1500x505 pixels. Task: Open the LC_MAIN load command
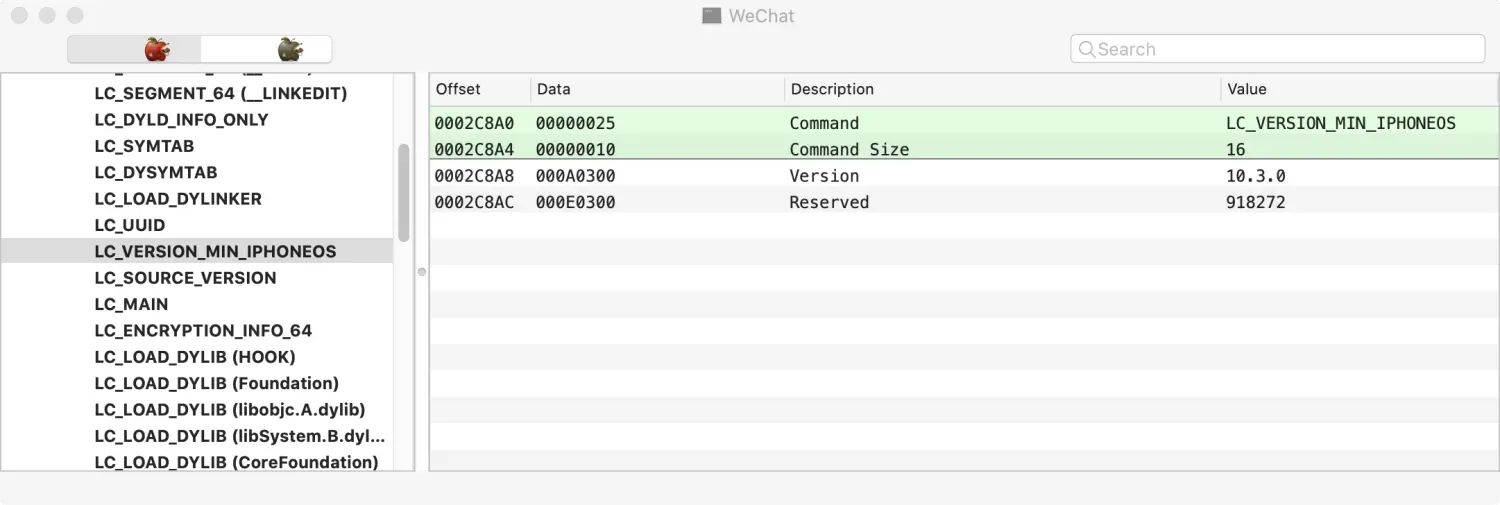coord(131,304)
